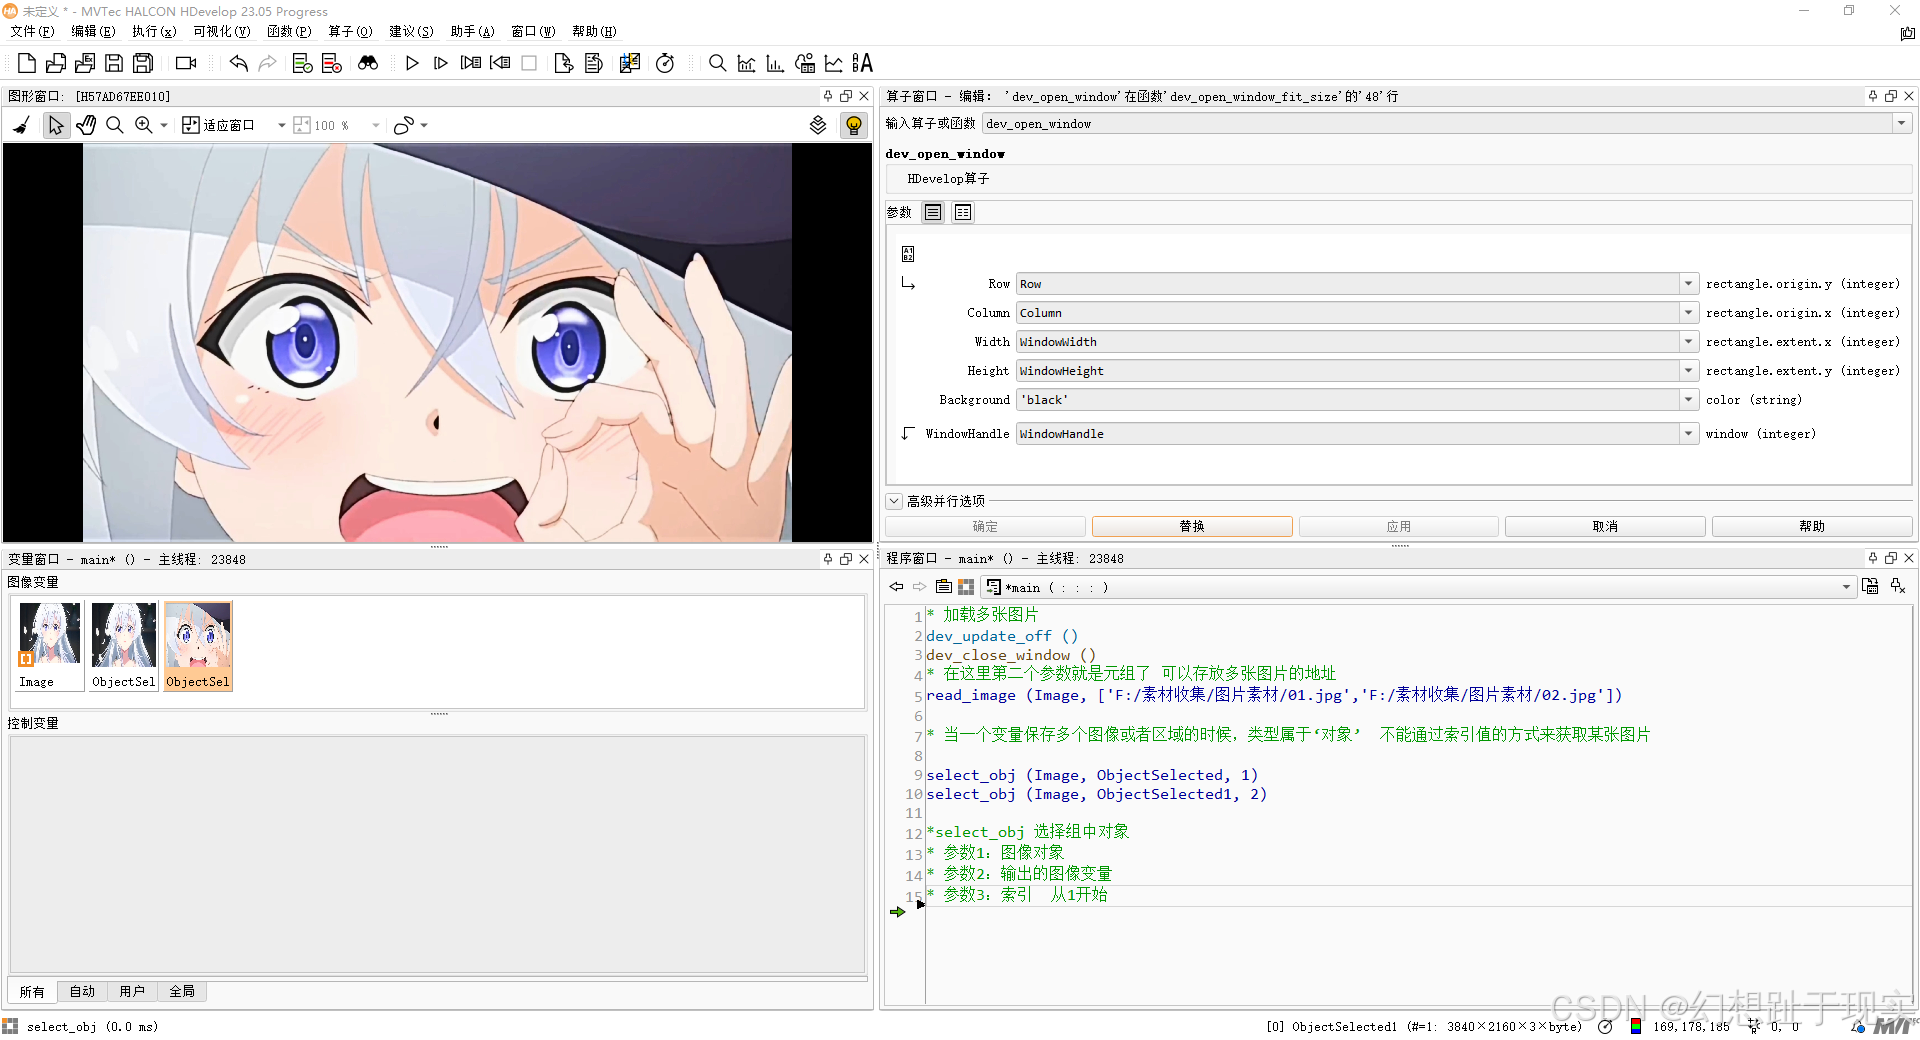
Task: Open the ROI drawing shape dropdown
Action: [425, 126]
